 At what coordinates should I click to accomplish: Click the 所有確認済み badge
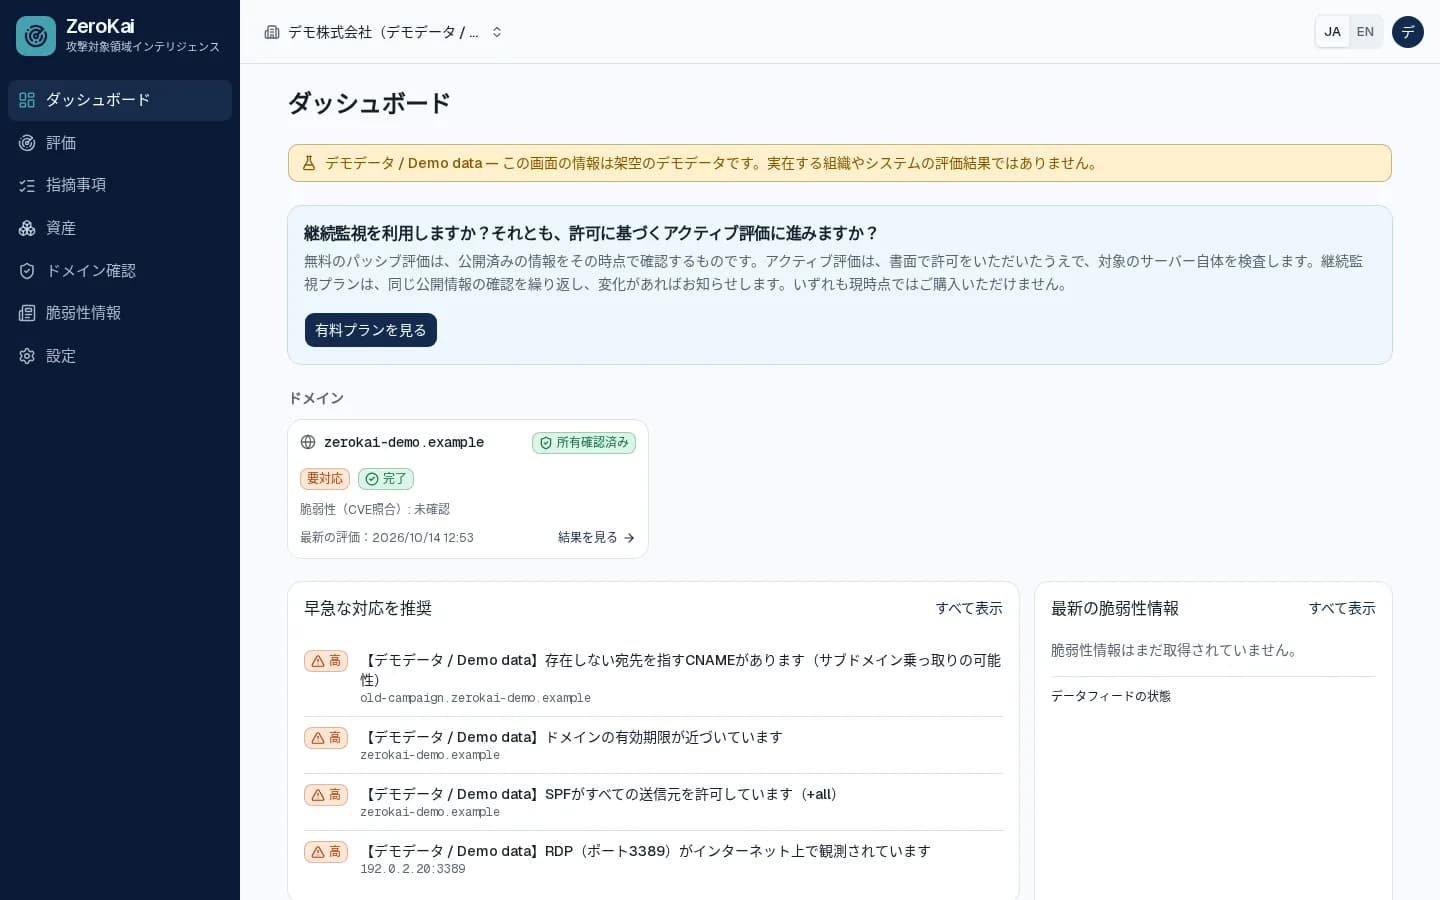click(584, 443)
